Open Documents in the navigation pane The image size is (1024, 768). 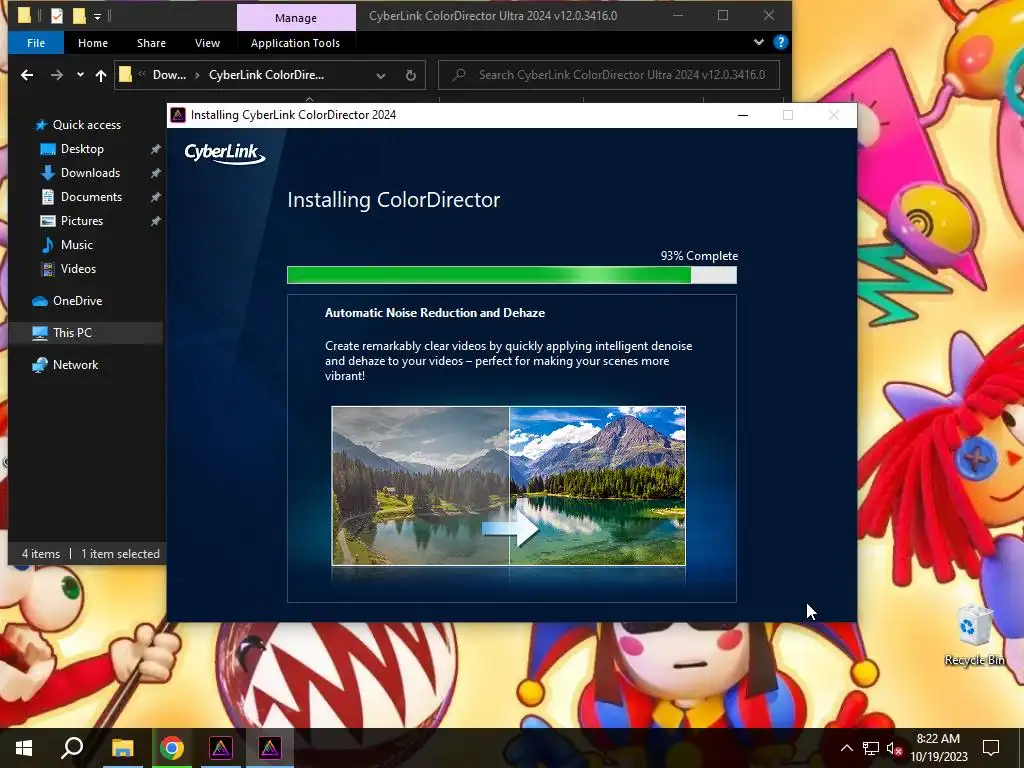tap(91, 197)
